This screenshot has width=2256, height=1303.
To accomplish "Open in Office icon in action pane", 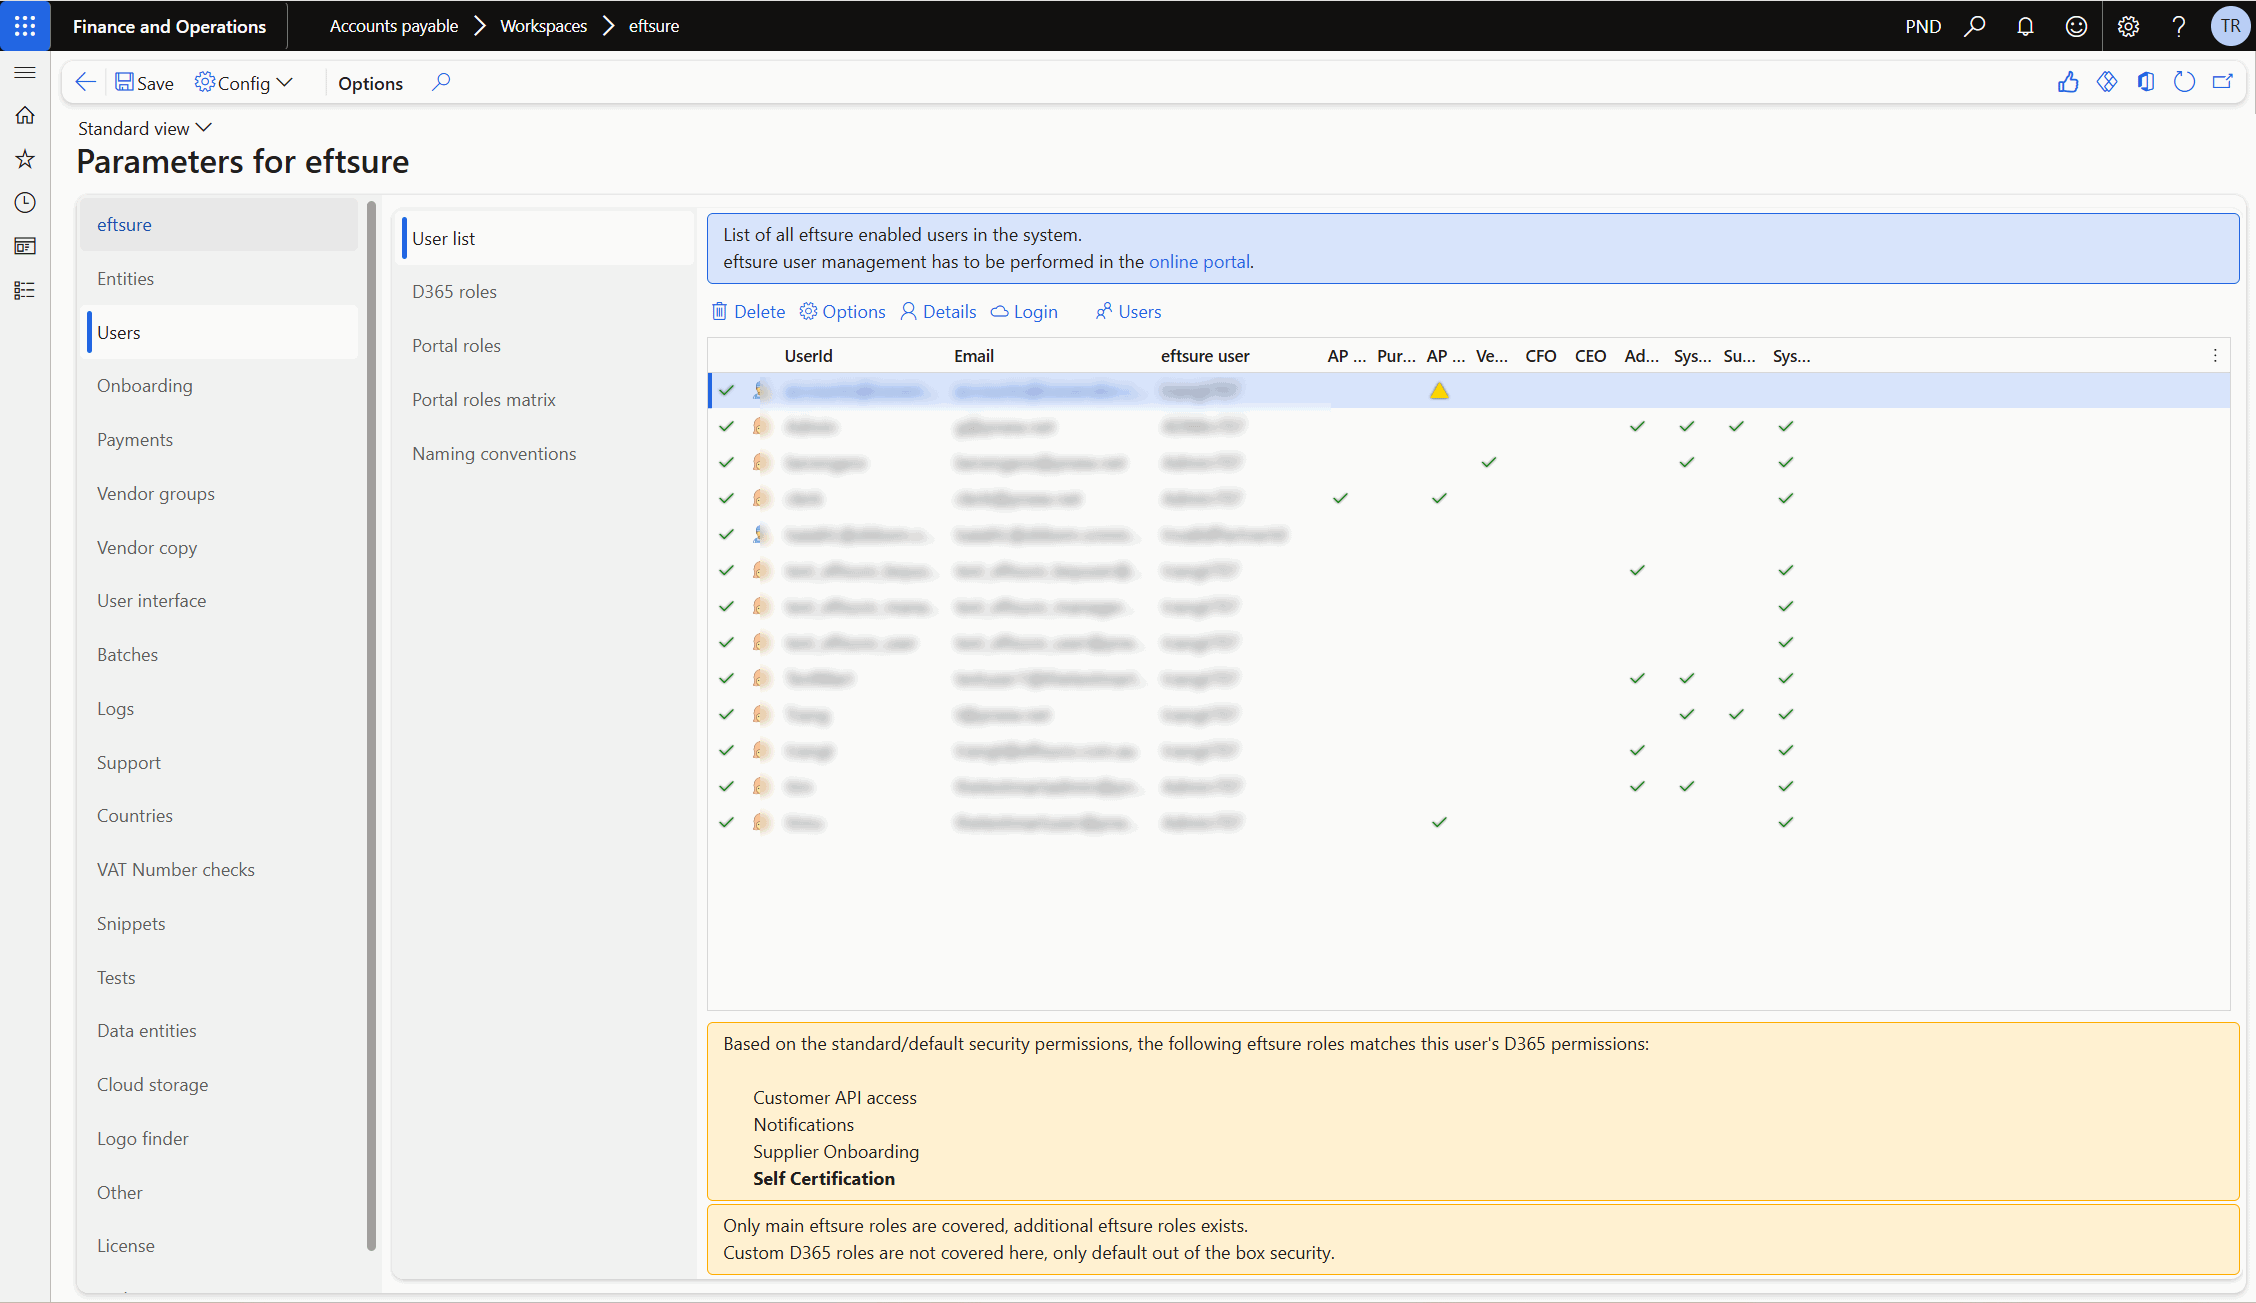I will tap(2146, 82).
